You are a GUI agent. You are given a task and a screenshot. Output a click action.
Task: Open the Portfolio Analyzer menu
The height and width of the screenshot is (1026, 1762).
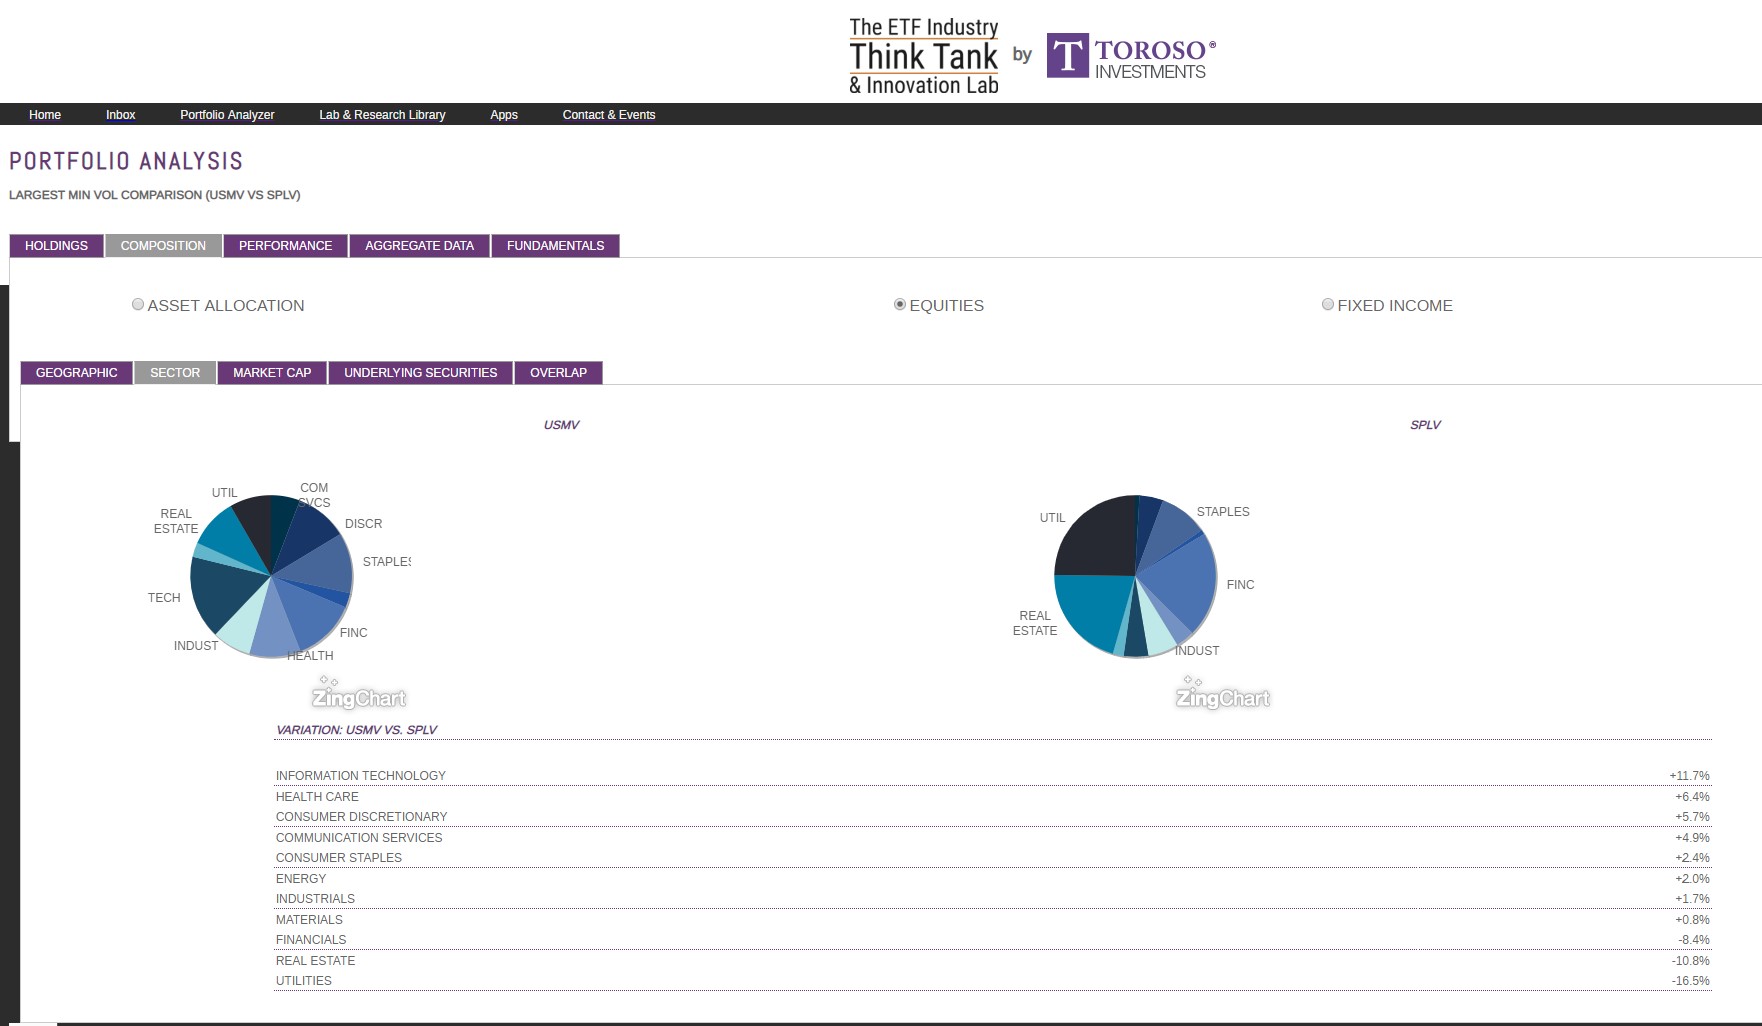click(x=227, y=115)
